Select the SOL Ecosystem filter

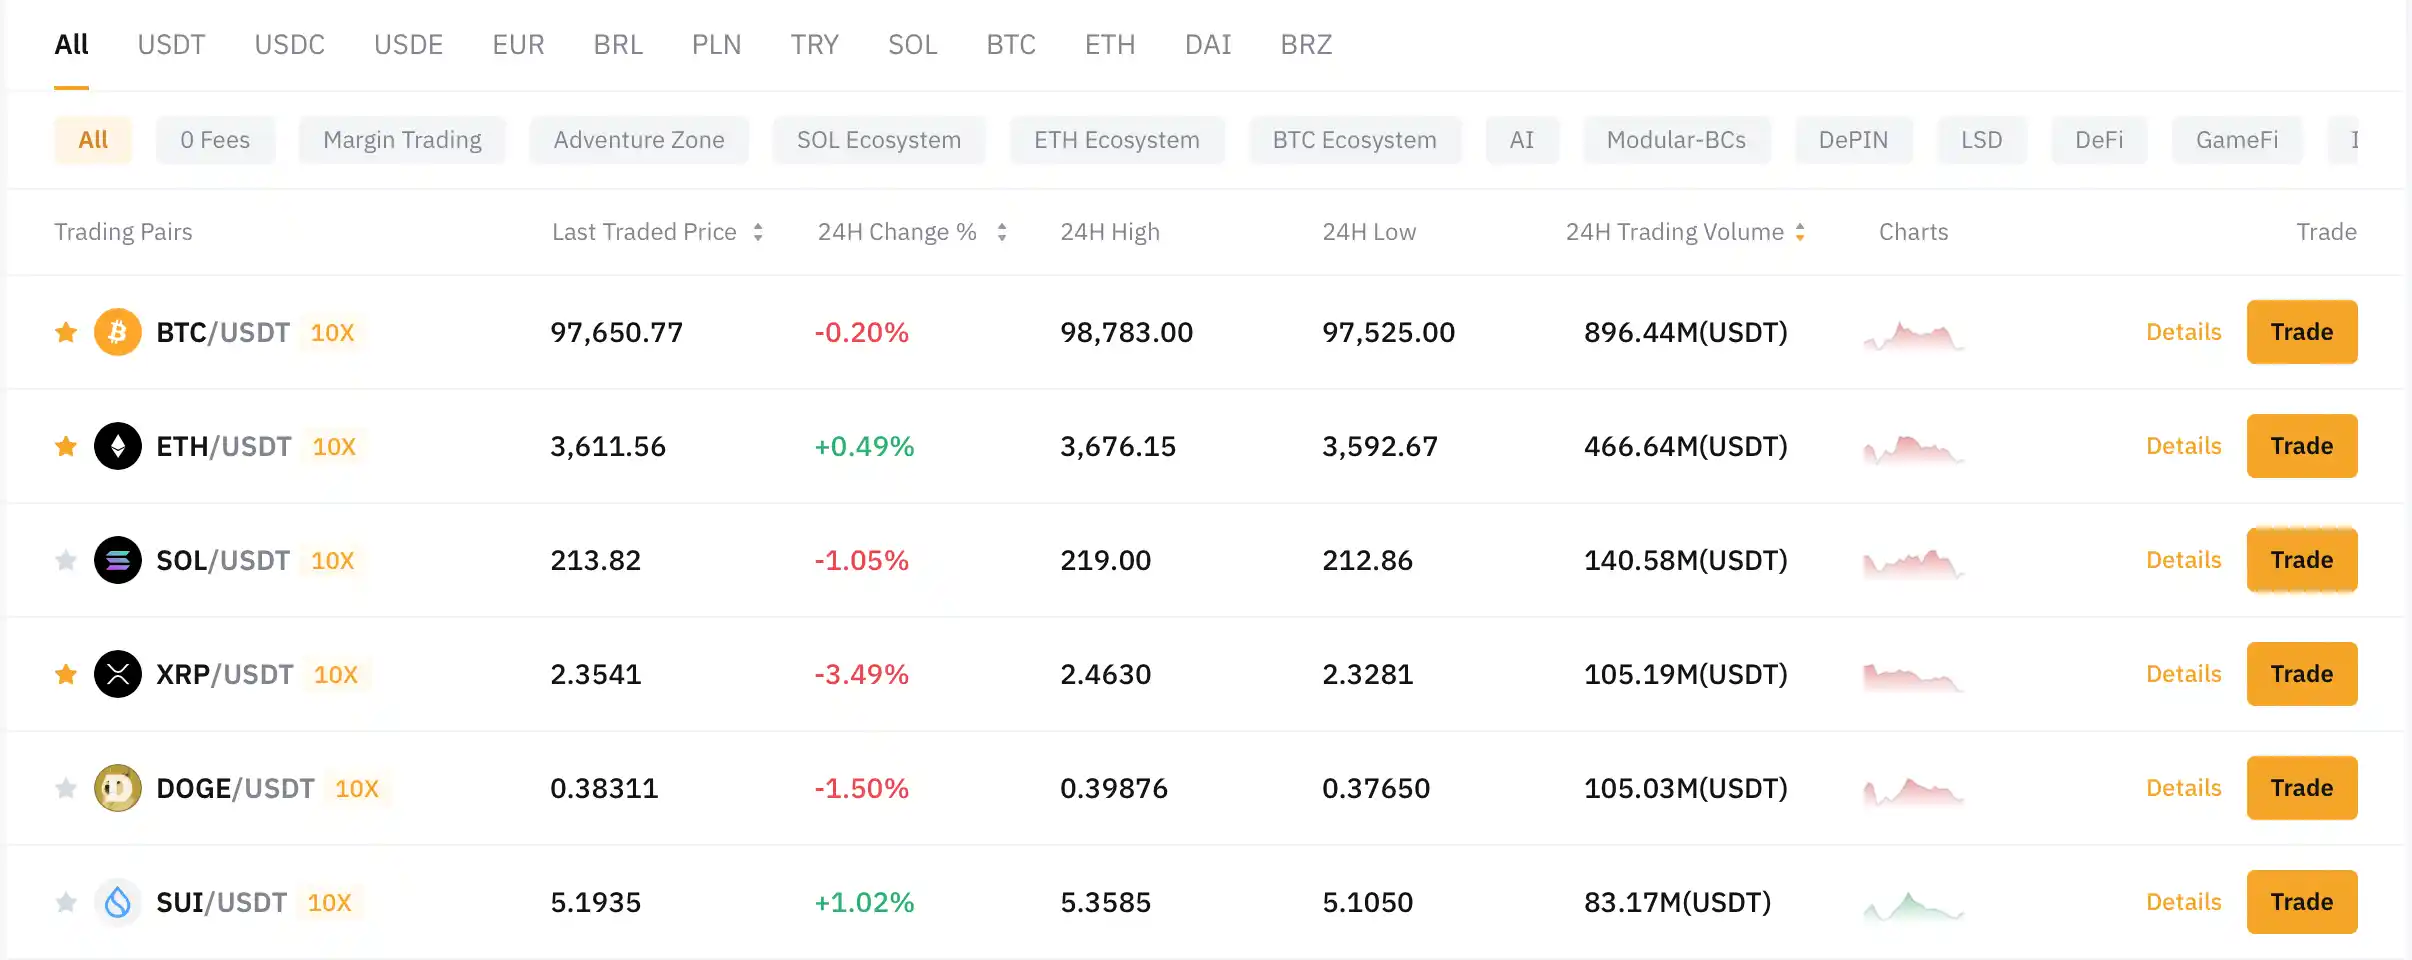click(879, 140)
